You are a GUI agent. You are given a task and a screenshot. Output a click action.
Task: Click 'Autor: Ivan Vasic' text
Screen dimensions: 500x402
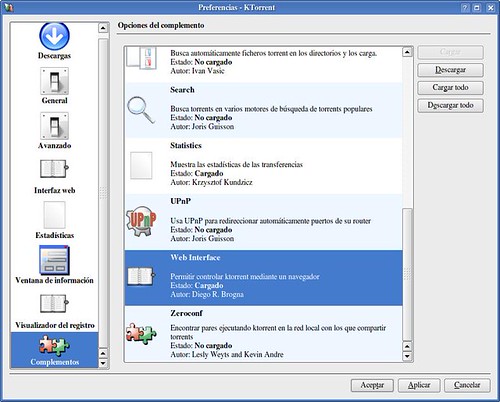coord(197,71)
